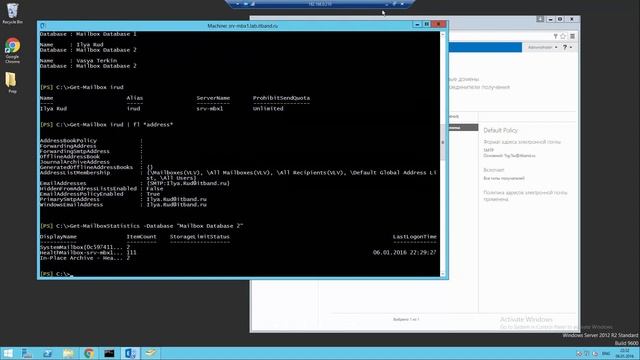
Task: Click the speaker icon in system tray
Action: [x=595, y=353]
